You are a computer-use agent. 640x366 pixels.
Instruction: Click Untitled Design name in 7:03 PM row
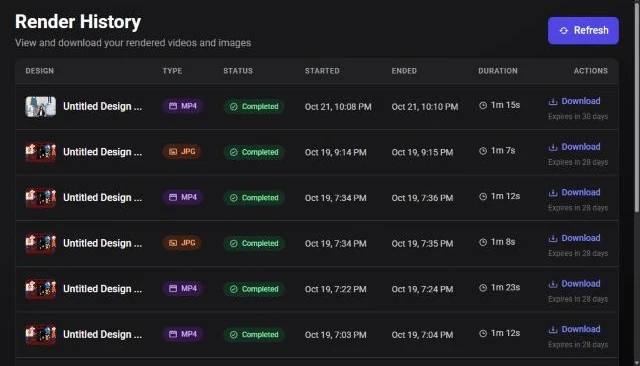coord(102,335)
